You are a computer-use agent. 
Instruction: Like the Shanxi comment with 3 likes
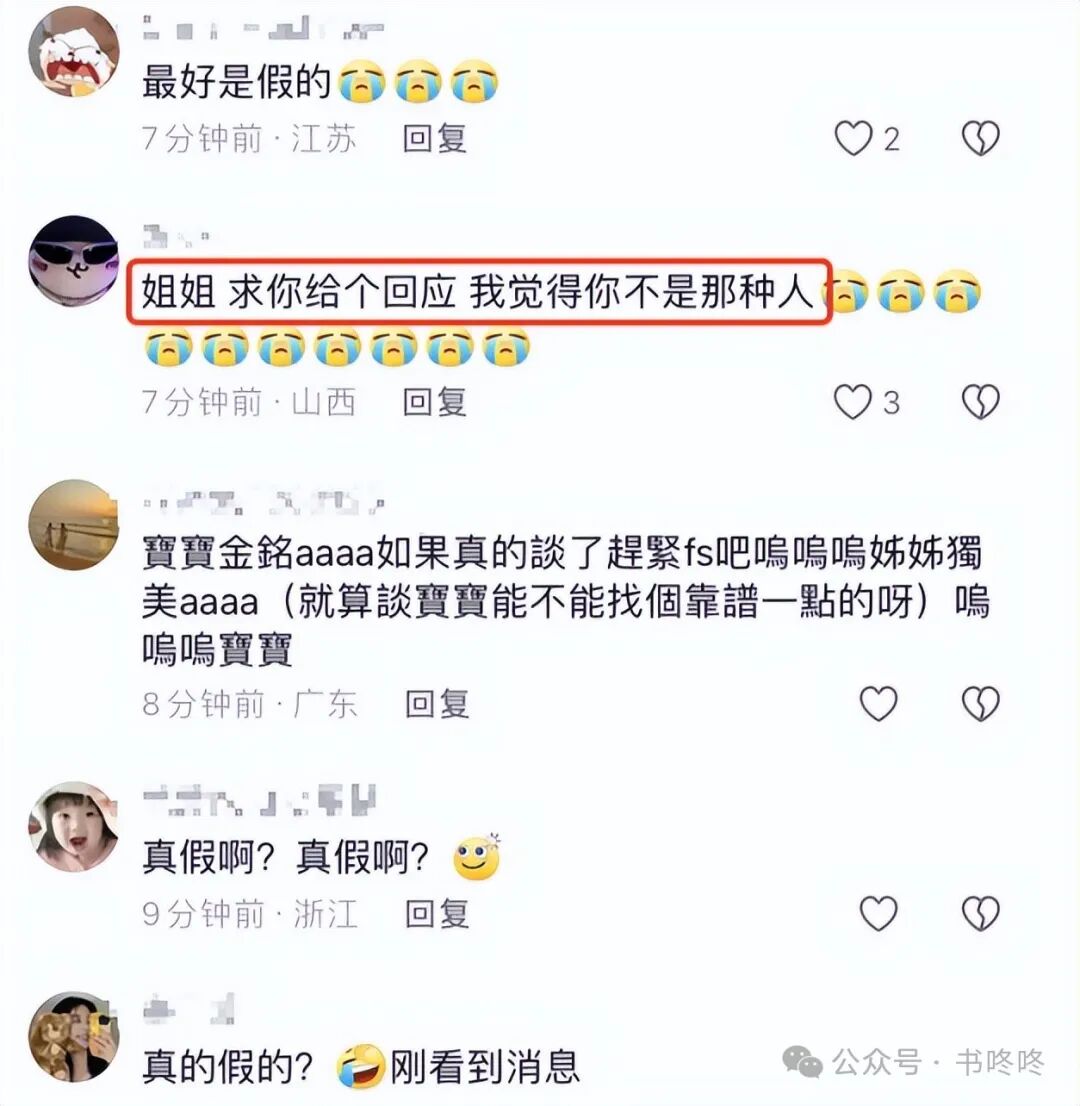[x=854, y=402]
